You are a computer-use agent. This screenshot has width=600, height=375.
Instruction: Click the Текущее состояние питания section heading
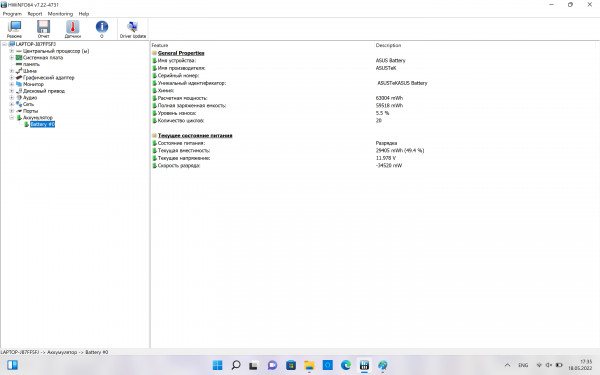195,135
